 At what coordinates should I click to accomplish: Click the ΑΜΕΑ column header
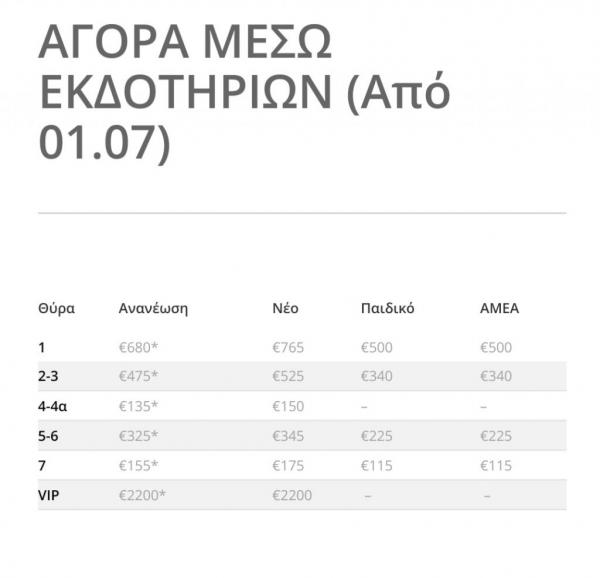coord(499,308)
